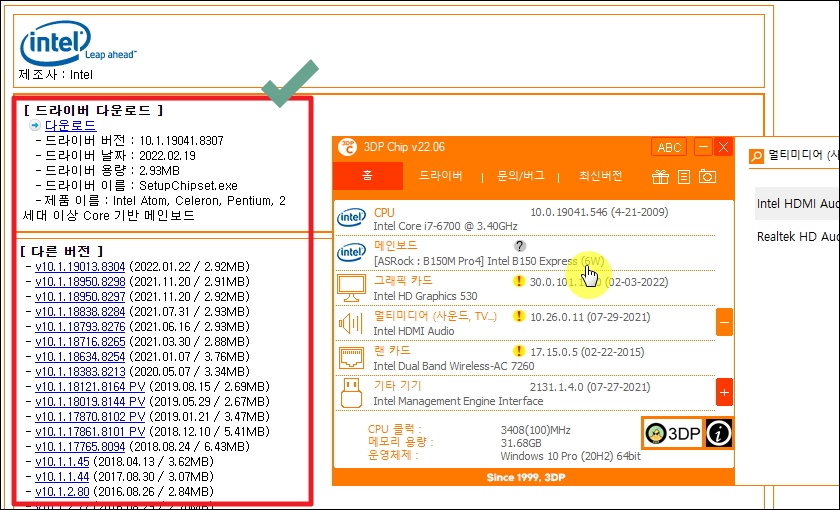Click the gift box icon in 3DP Chip
This screenshot has height=510, width=840.
(660, 177)
